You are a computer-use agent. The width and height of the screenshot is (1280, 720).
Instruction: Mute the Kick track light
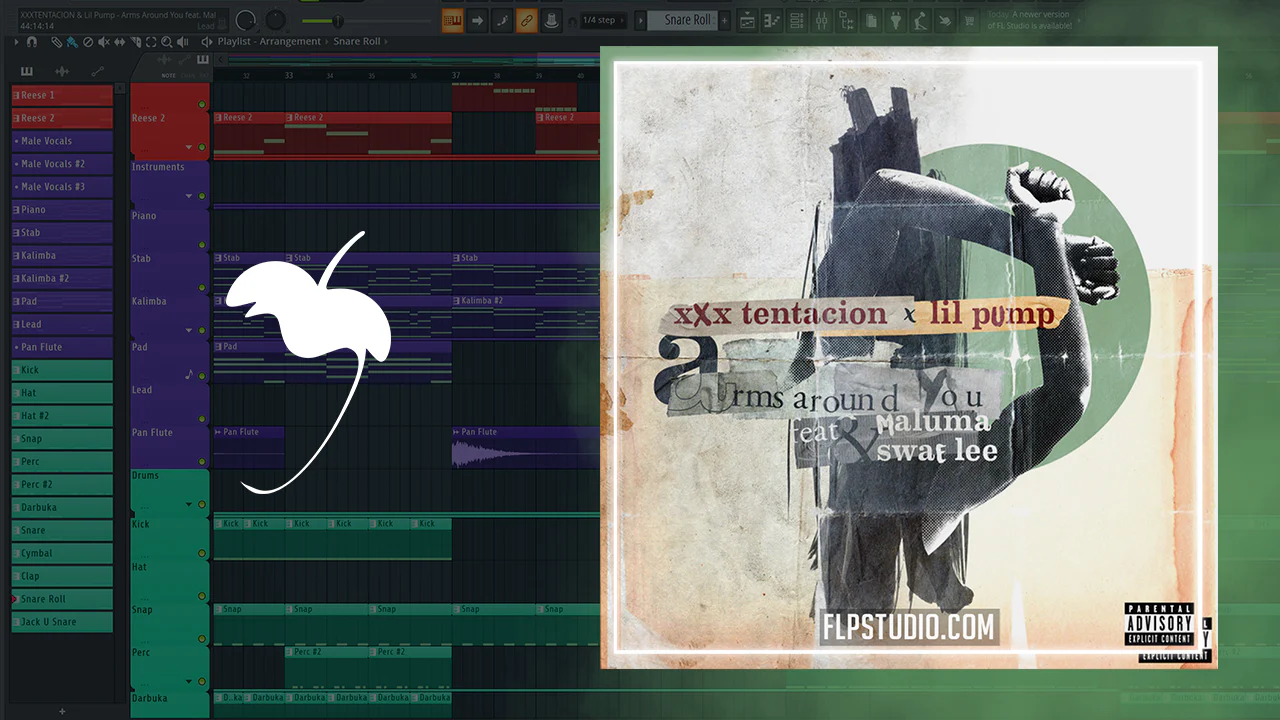coord(202,553)
